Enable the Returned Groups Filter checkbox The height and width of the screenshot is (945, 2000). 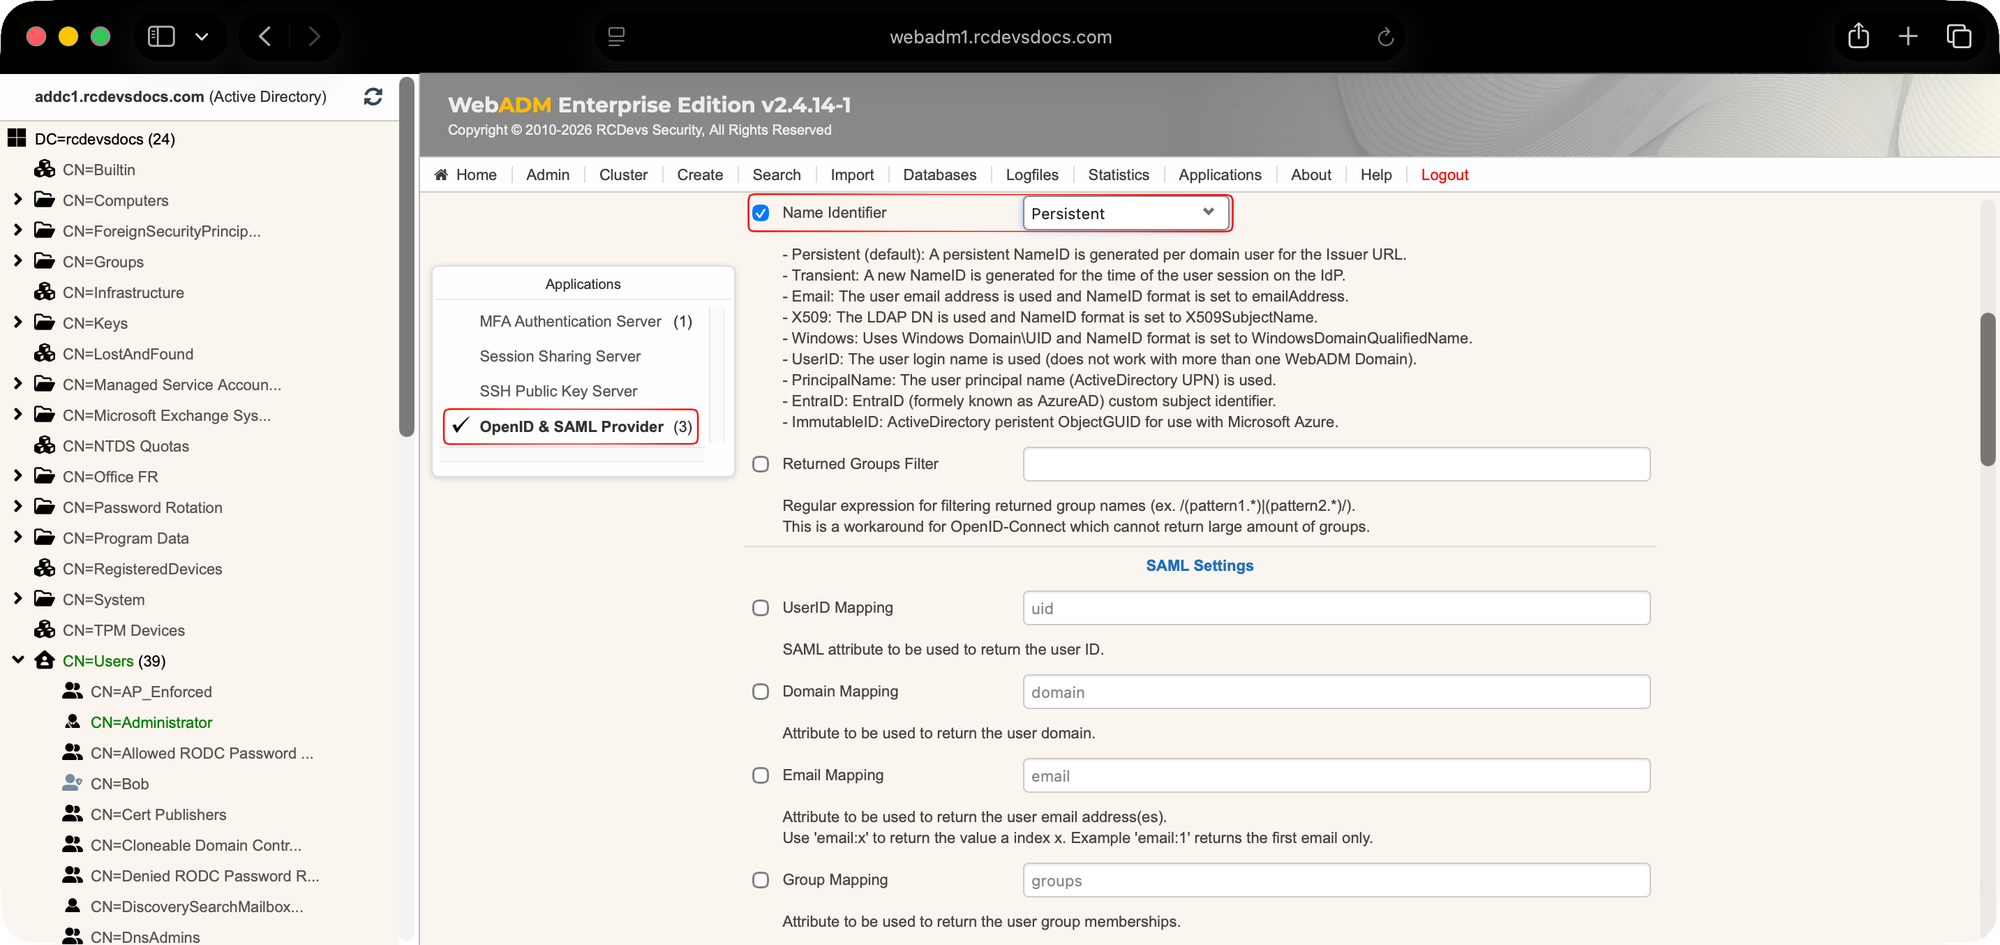pyautogui.click(x=761, y=464)
